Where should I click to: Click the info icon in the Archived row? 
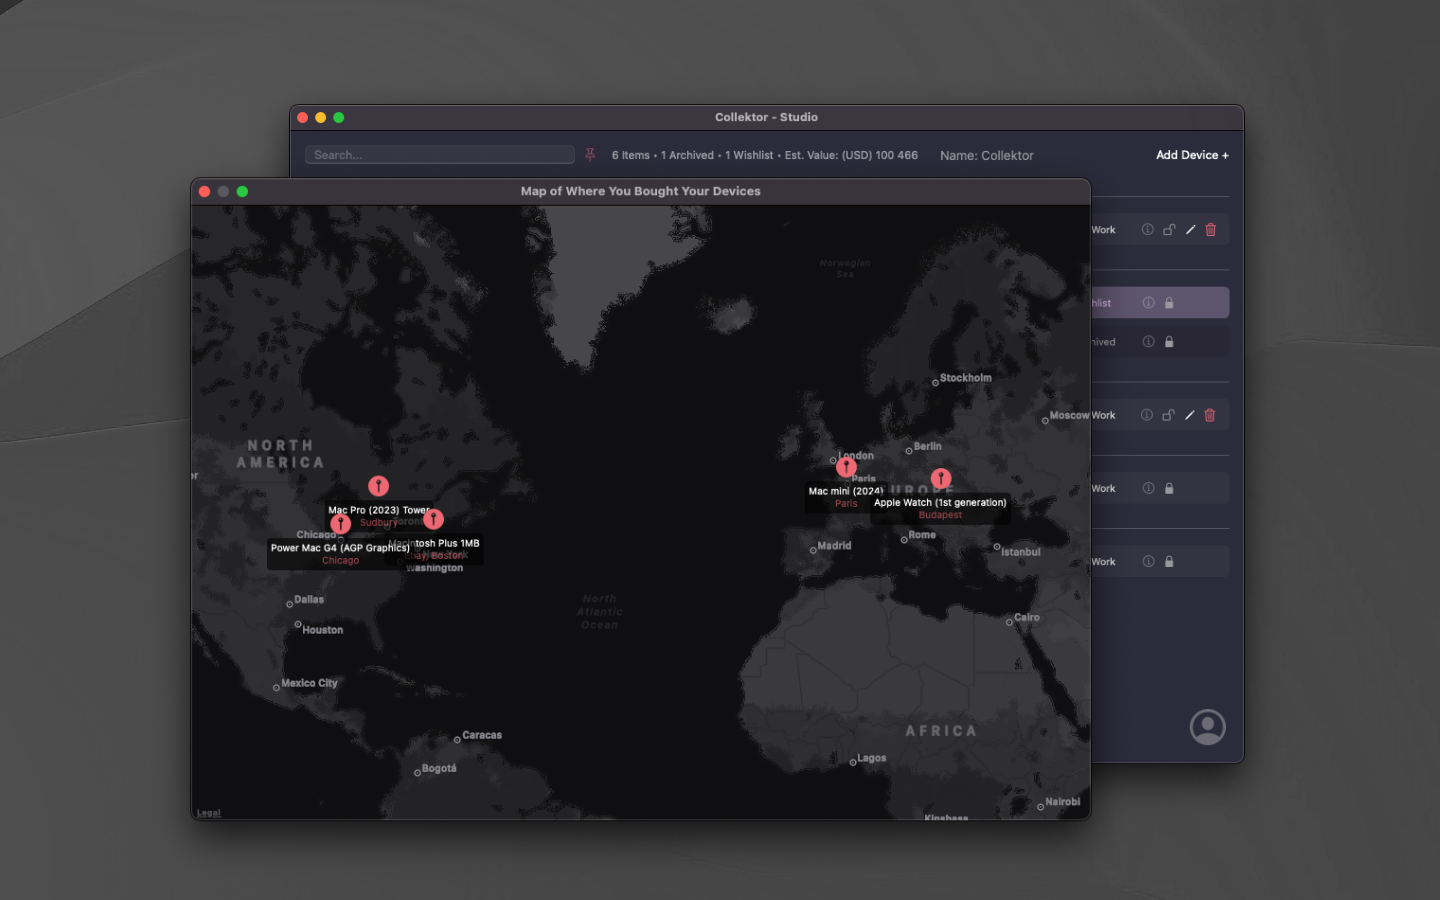1148,342
